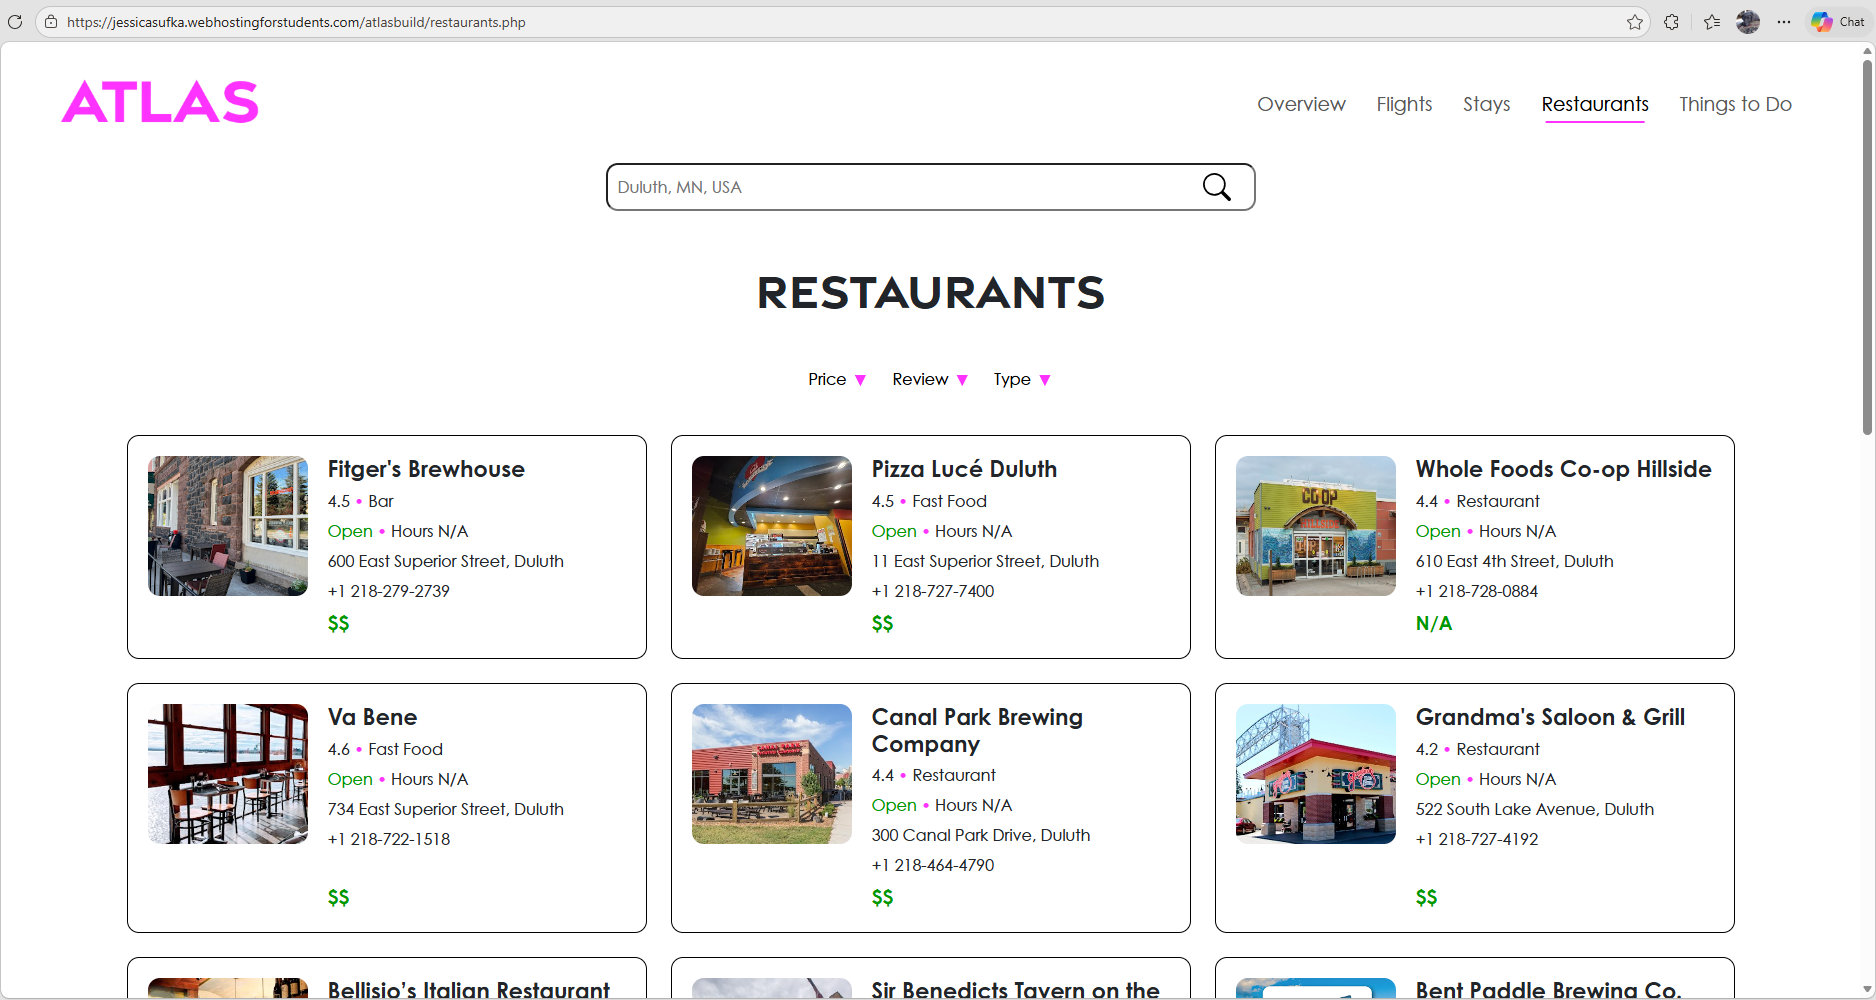Screen dimensions: 1876x1000
Task: Click the ATLAS logo
Action: [160, 102]
